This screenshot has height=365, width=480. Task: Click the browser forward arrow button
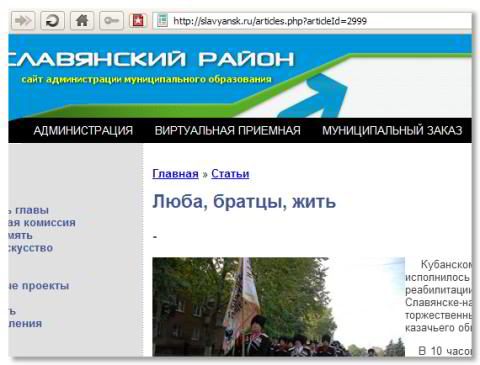pyautogui.click(x=23, y=21)
